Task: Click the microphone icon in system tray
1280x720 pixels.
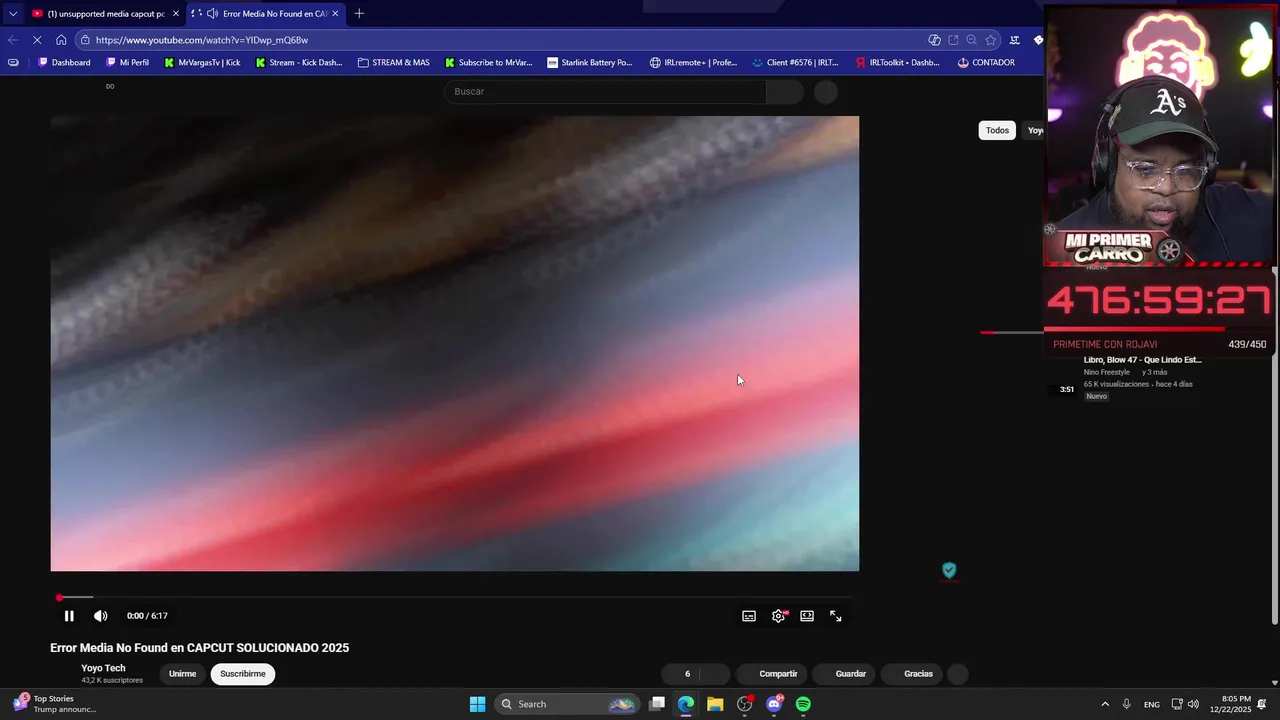Action: pos(1127,704)
